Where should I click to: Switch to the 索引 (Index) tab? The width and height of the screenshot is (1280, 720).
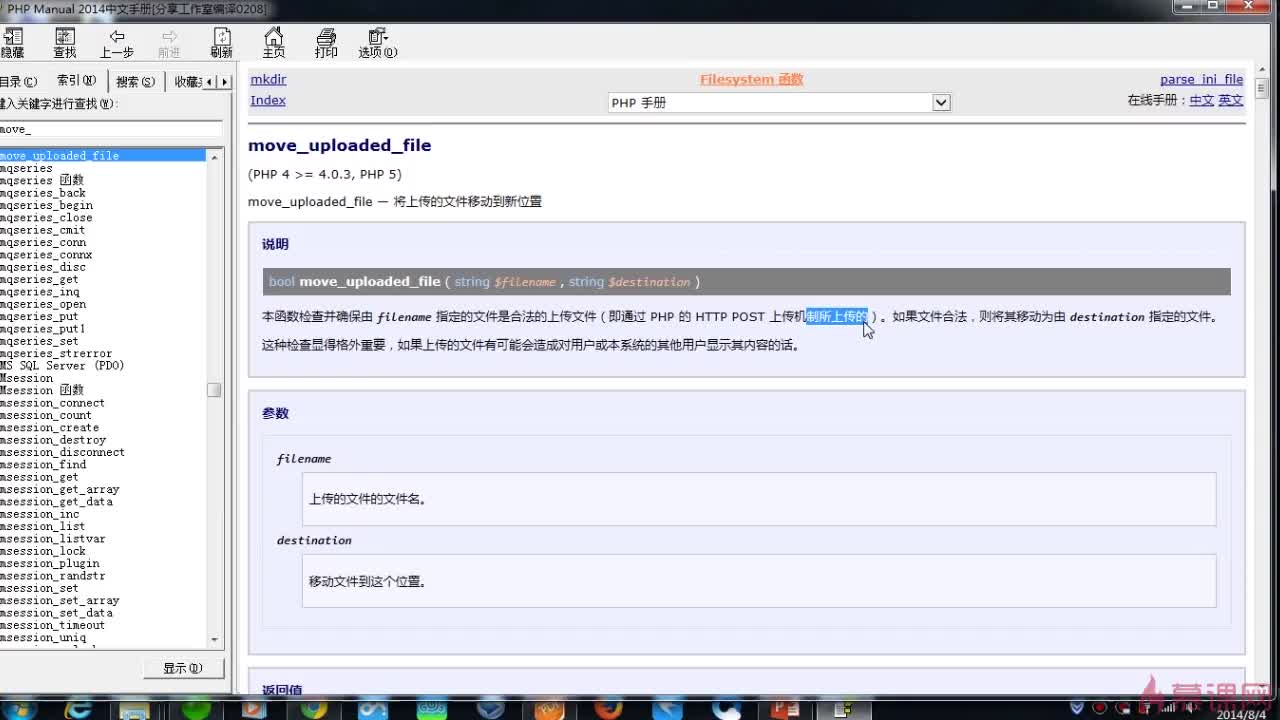(77, 81)
